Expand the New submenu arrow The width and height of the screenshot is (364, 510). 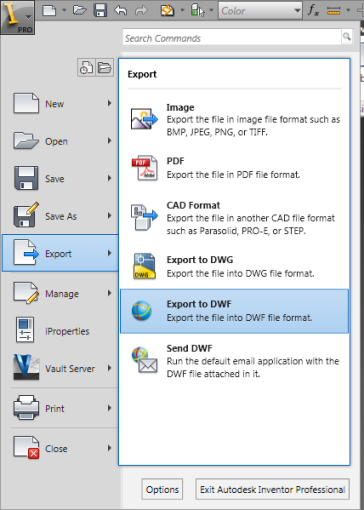[x=109, y=104]
